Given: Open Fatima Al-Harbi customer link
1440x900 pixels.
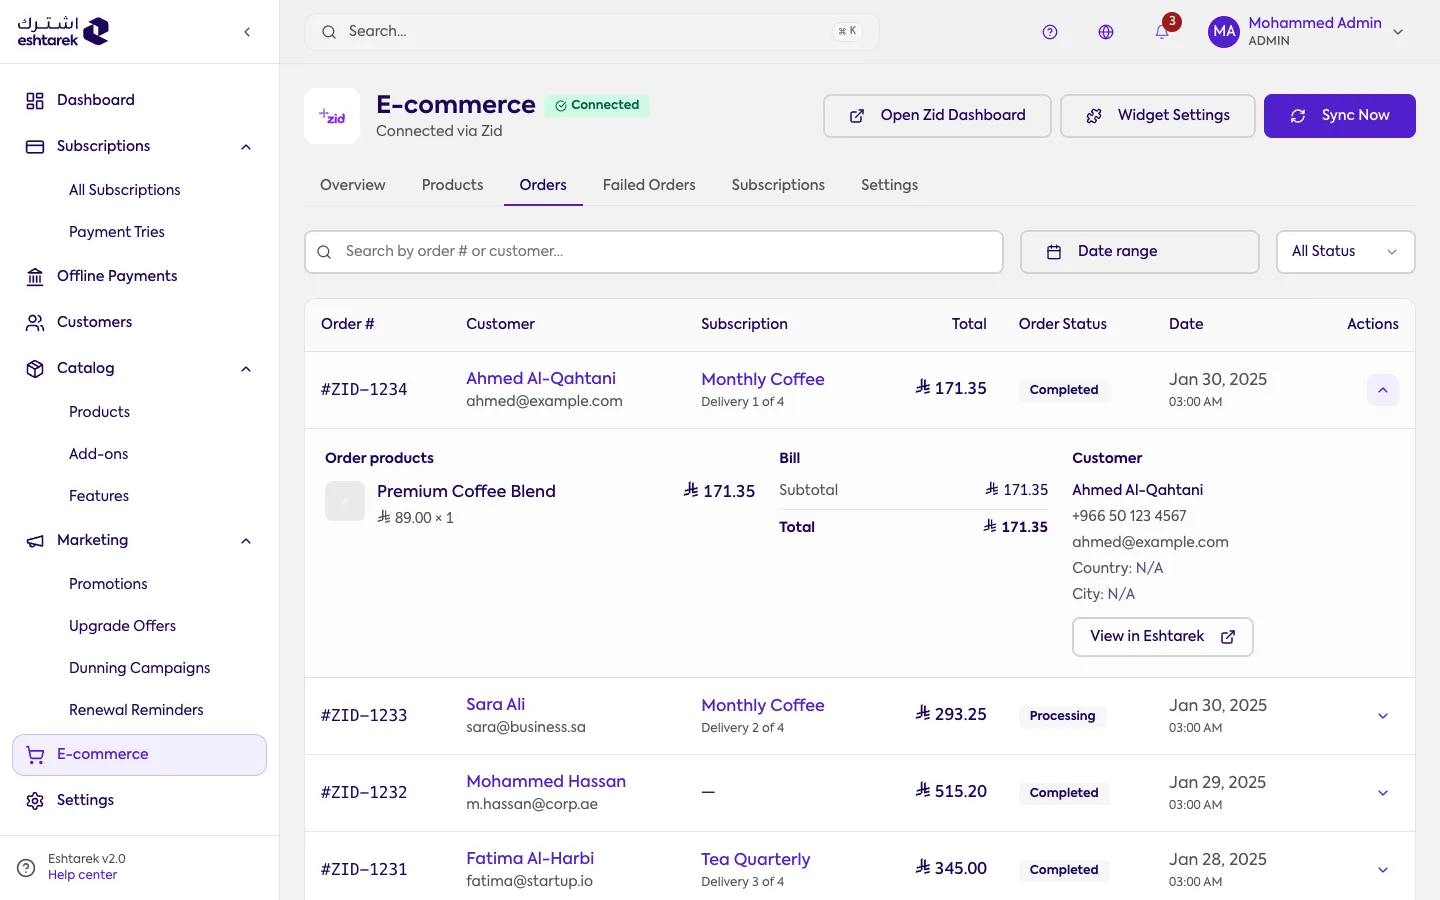Looking at the screenshot, I should tap(530, 859).
